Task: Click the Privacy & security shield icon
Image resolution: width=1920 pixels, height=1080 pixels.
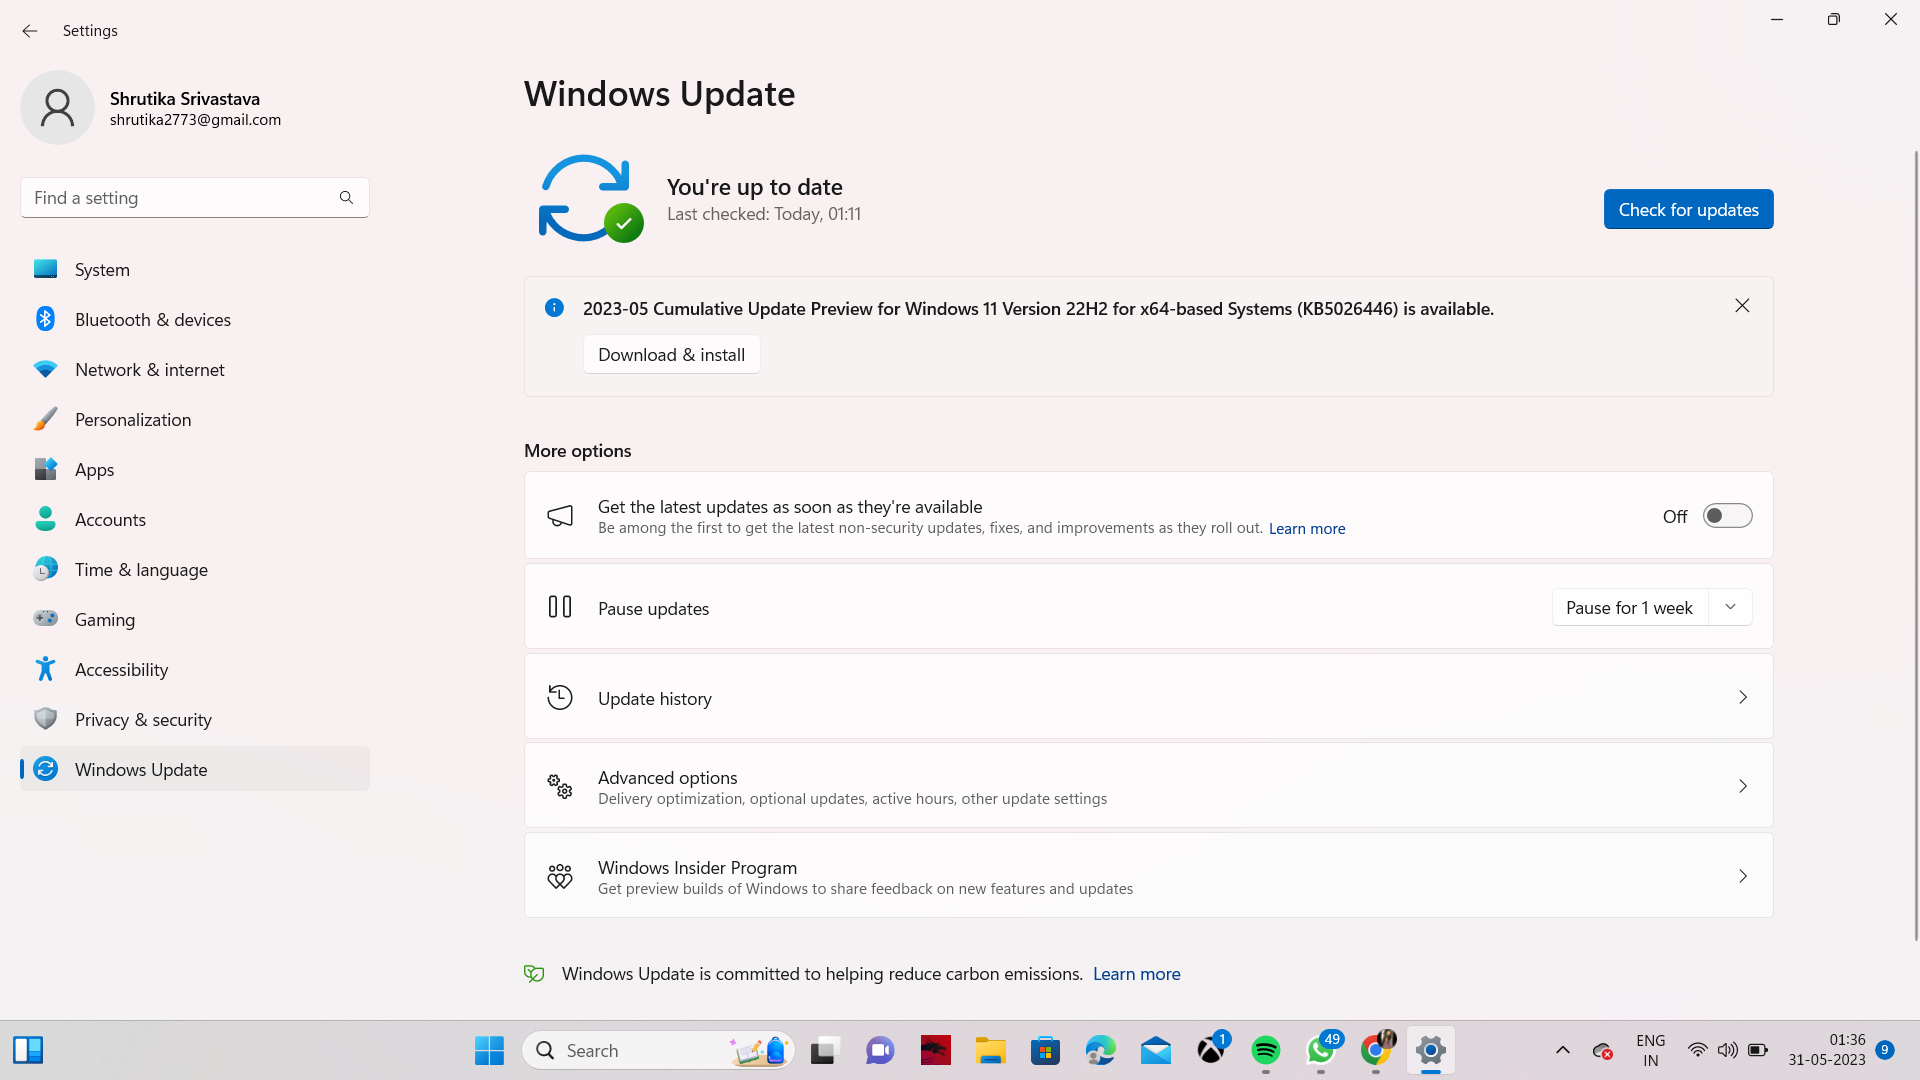Action: [45, 719]
